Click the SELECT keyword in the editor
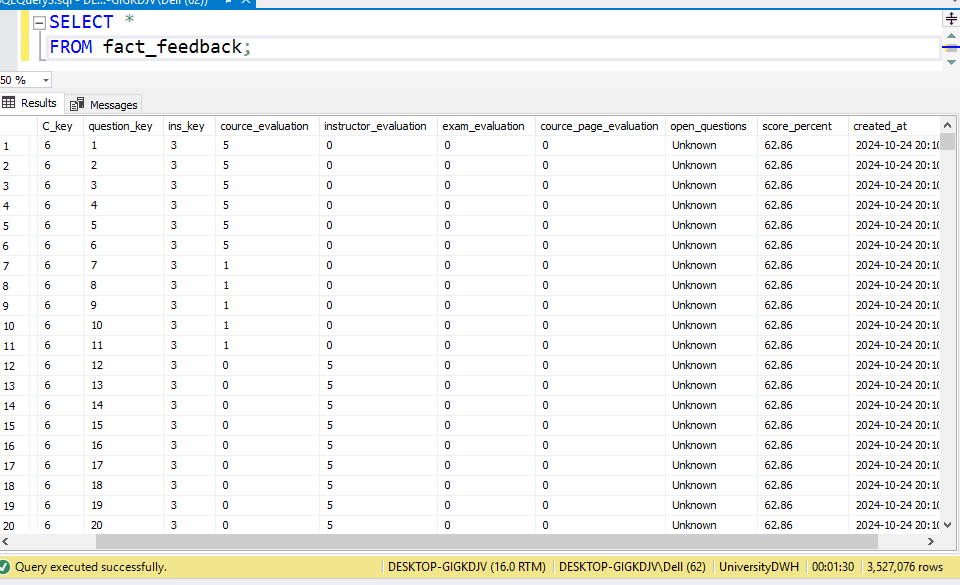The image size is (960, 585). pos(81,22)
